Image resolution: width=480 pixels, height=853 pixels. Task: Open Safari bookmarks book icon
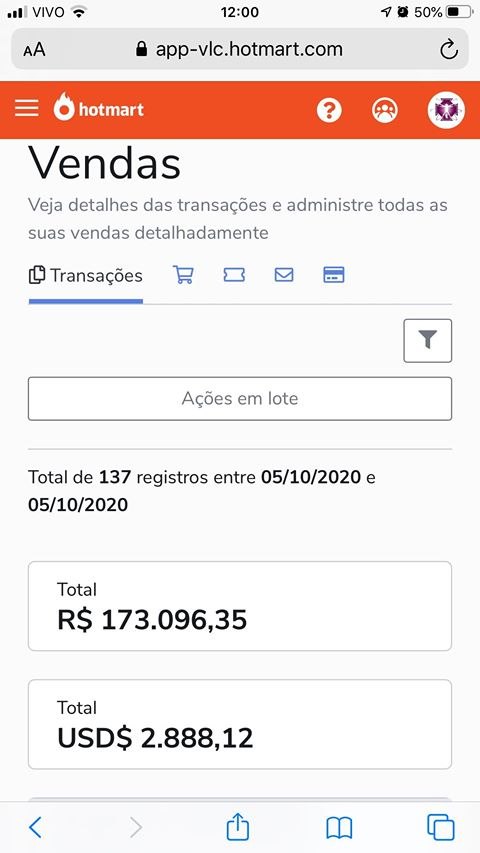(x=339, y=828)
